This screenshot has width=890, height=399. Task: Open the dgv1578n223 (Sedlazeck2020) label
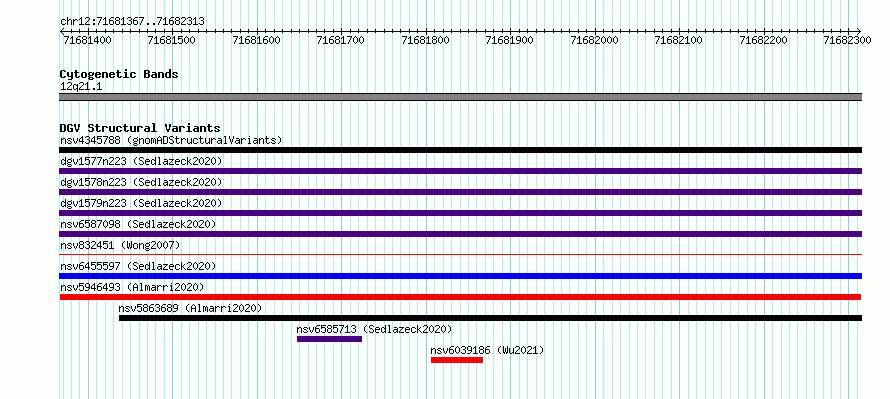141,182
